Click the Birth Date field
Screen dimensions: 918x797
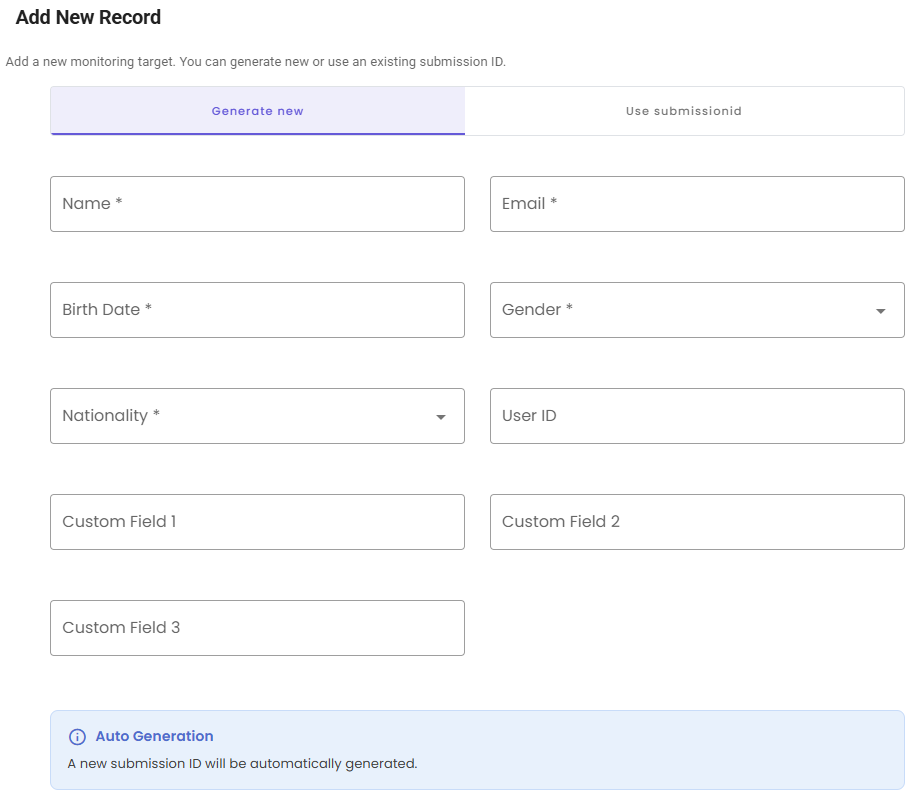coord(257,310)
